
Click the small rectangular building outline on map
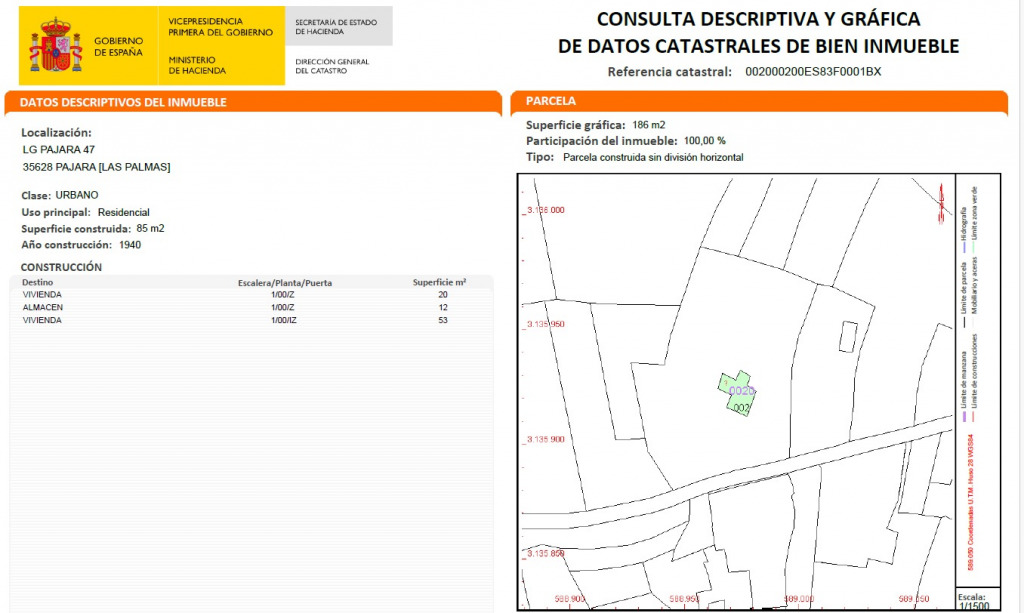pos(848,336)
